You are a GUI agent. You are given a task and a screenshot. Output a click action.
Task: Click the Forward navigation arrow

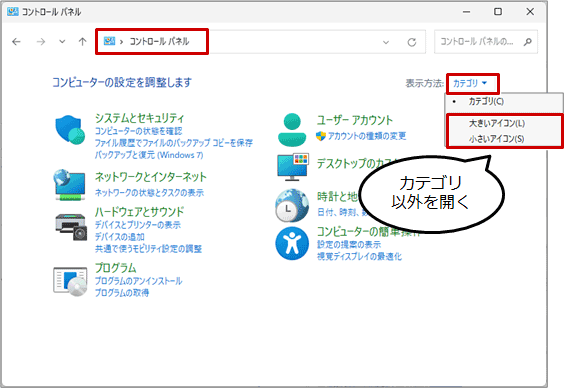click(x=41, y=42)
